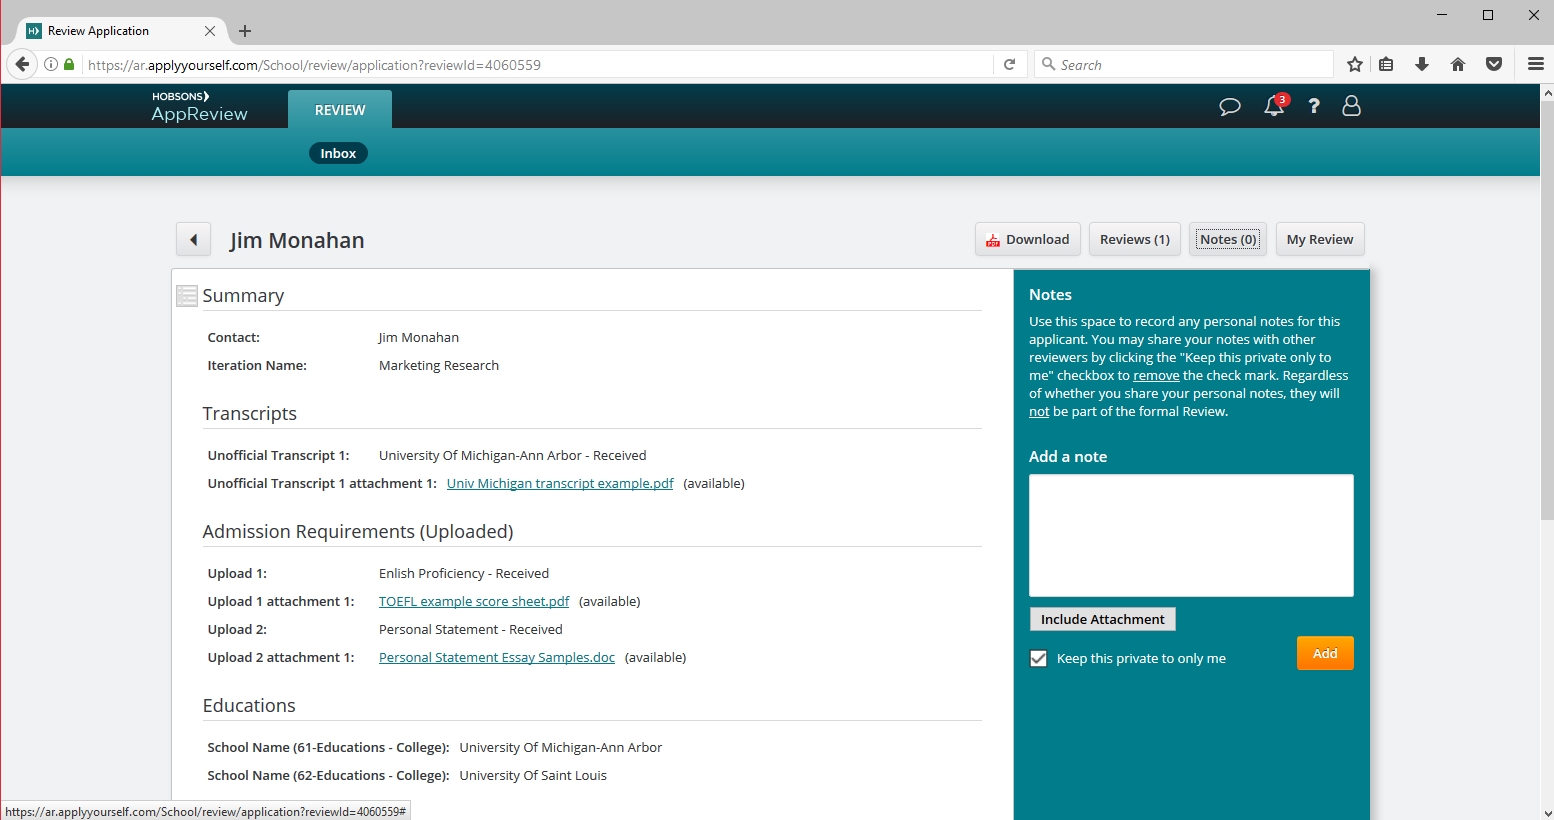Collapse the Notes (0) panel
This screenshot has height=820, width=1554.
(1227, 240)
